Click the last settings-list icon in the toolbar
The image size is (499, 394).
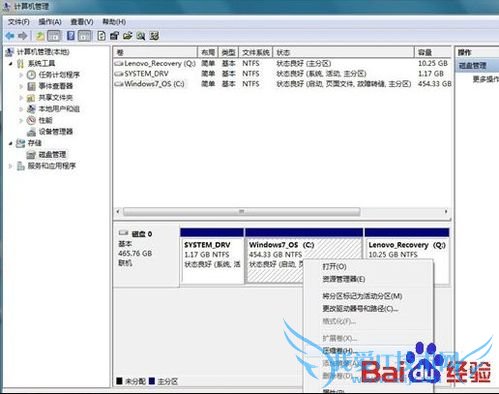[x=154, y=36]
